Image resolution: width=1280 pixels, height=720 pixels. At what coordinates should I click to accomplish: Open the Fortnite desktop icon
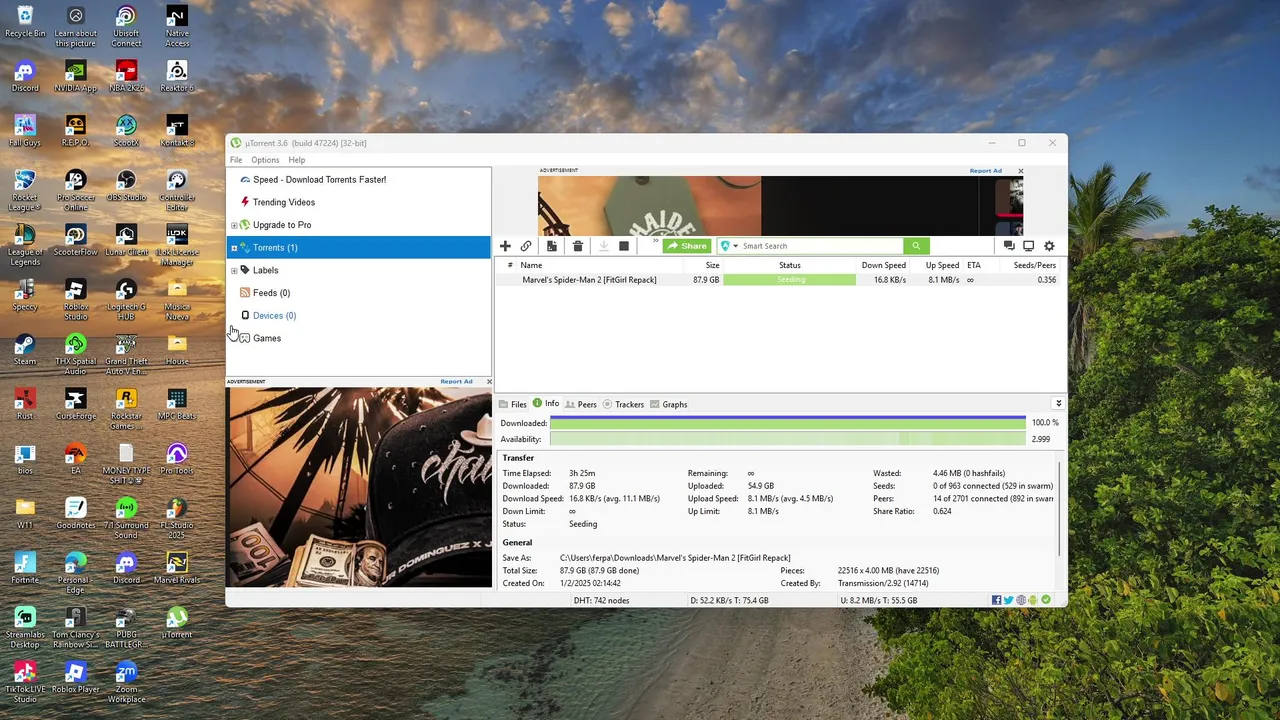point(25,568)
